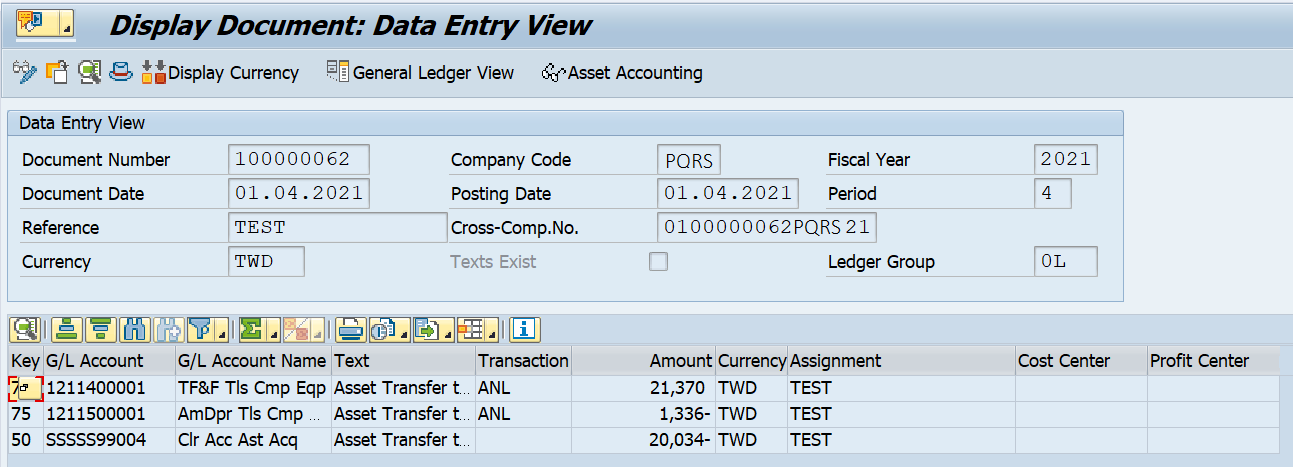
Task: Expand the Views dropdown arrow
Action: point(403,330)
